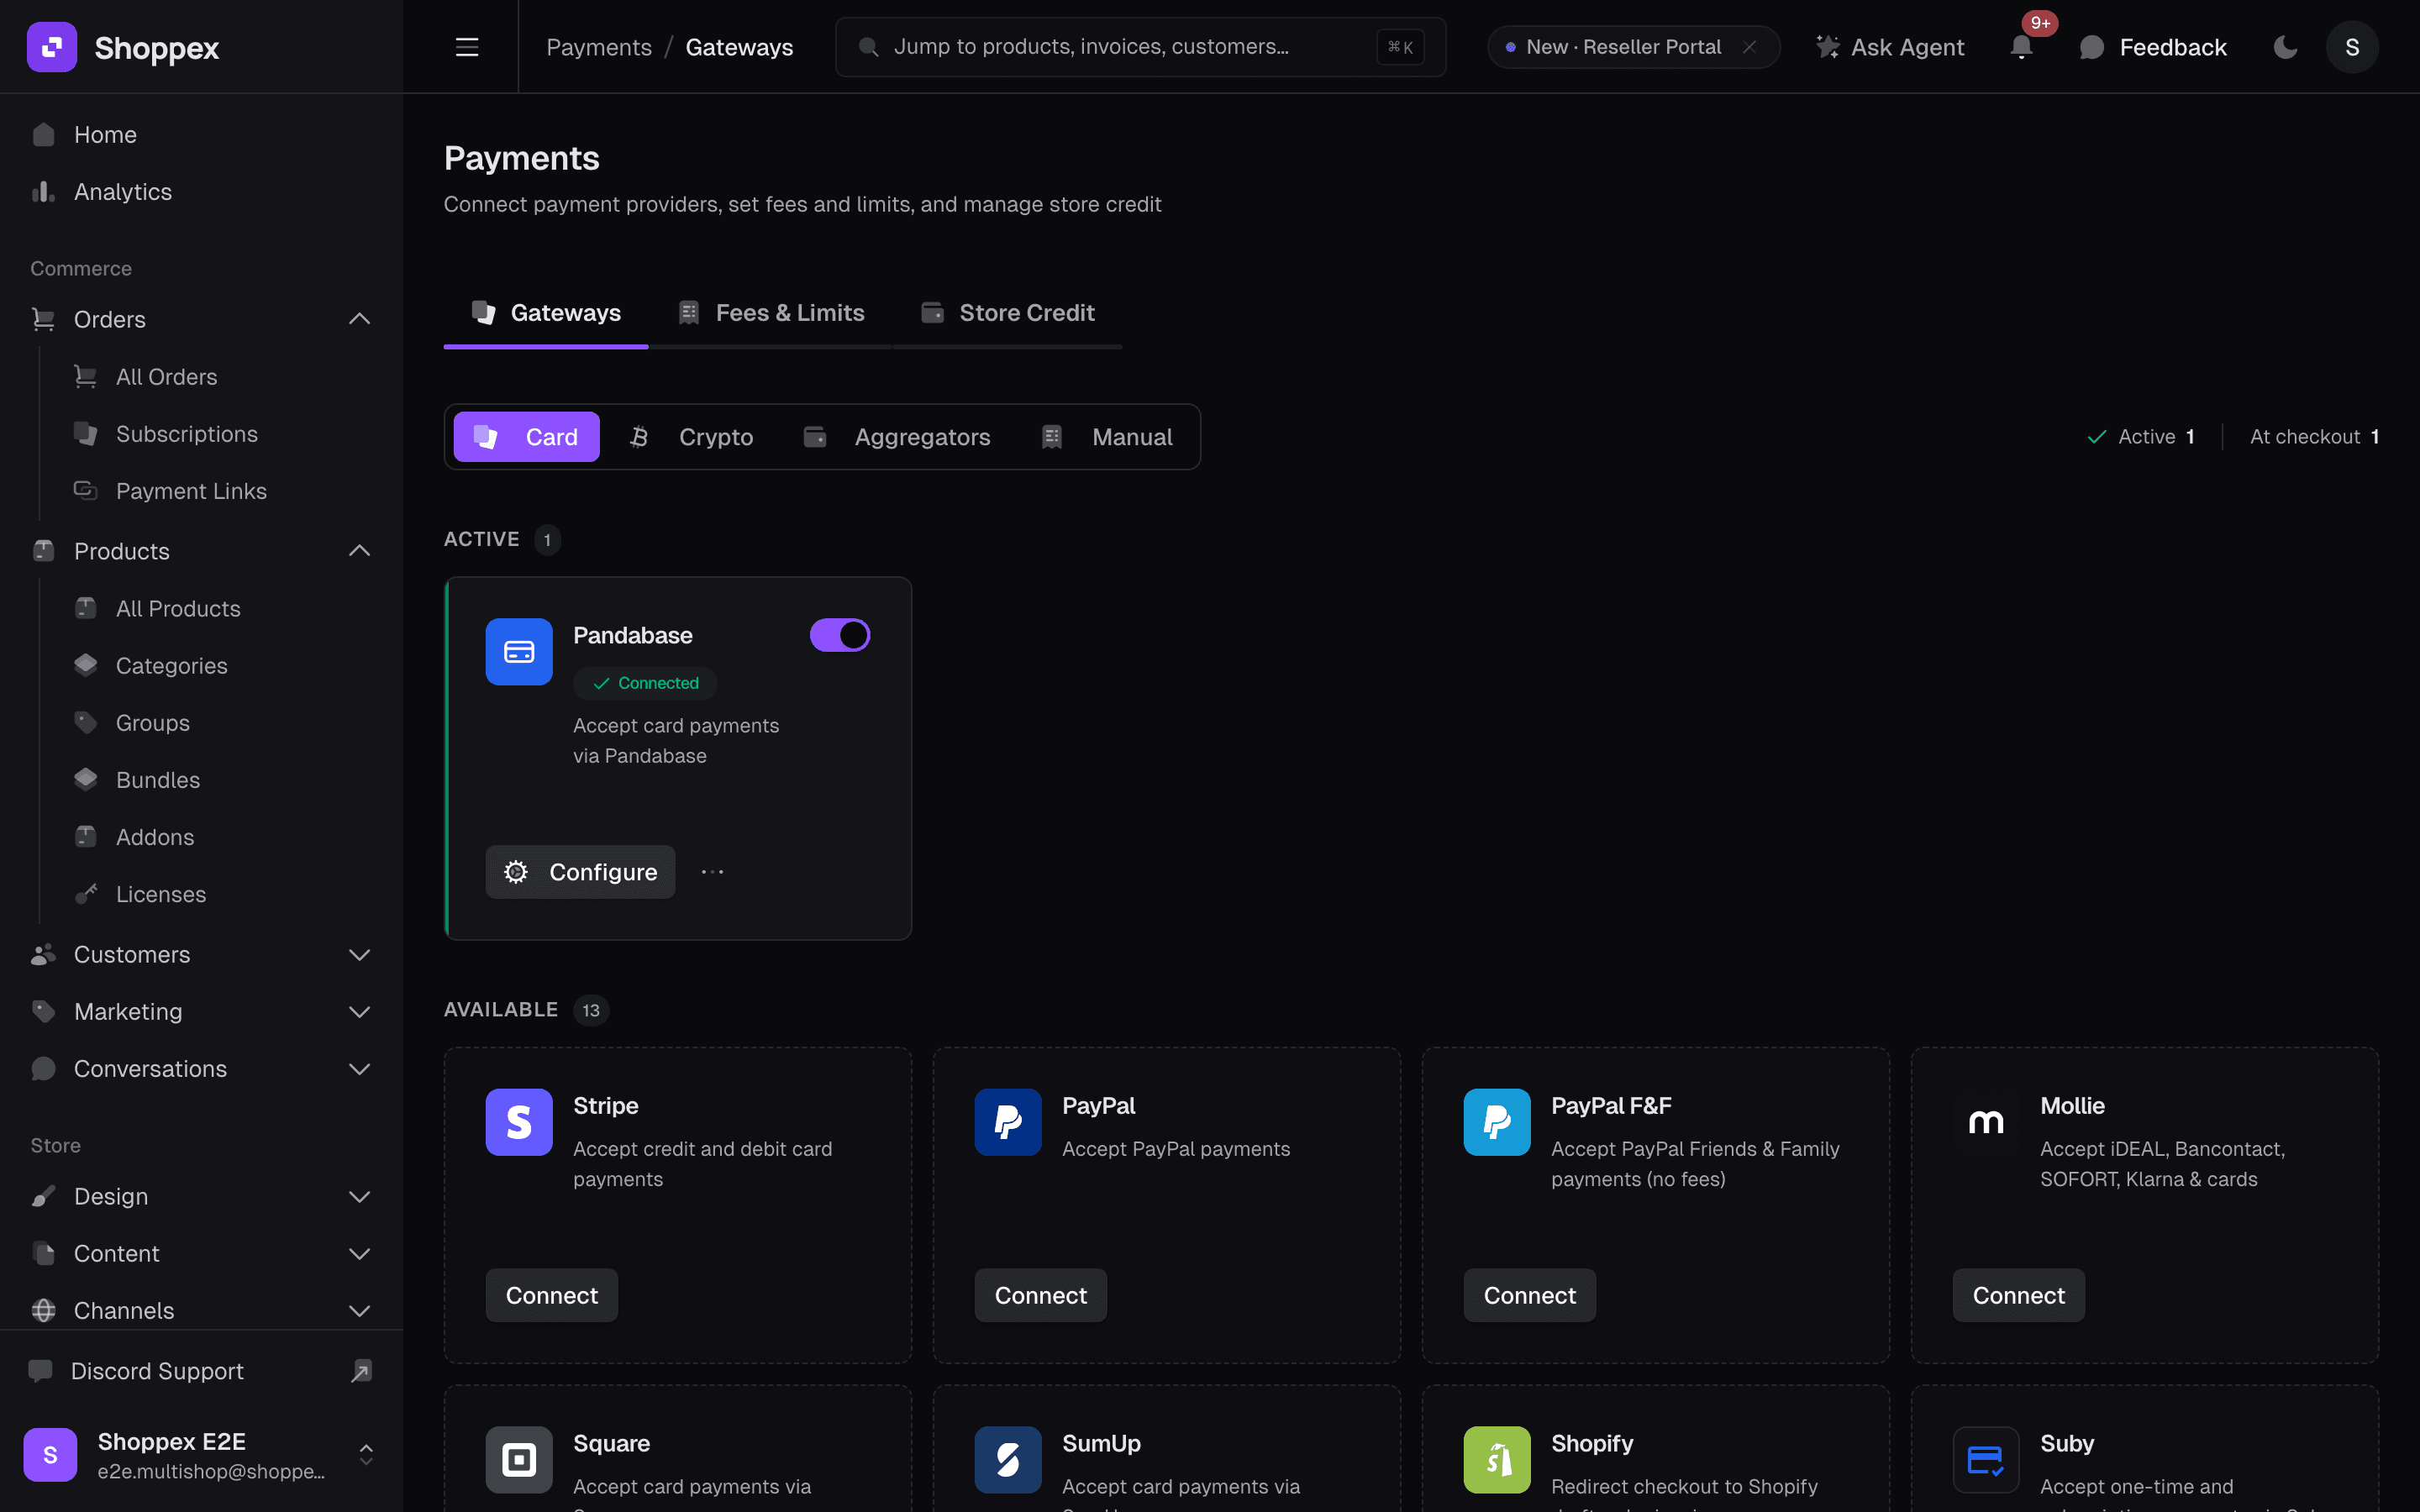Click the Mollie logo icon
The image size is (2420, 1512).
tap(1986, 1122)
